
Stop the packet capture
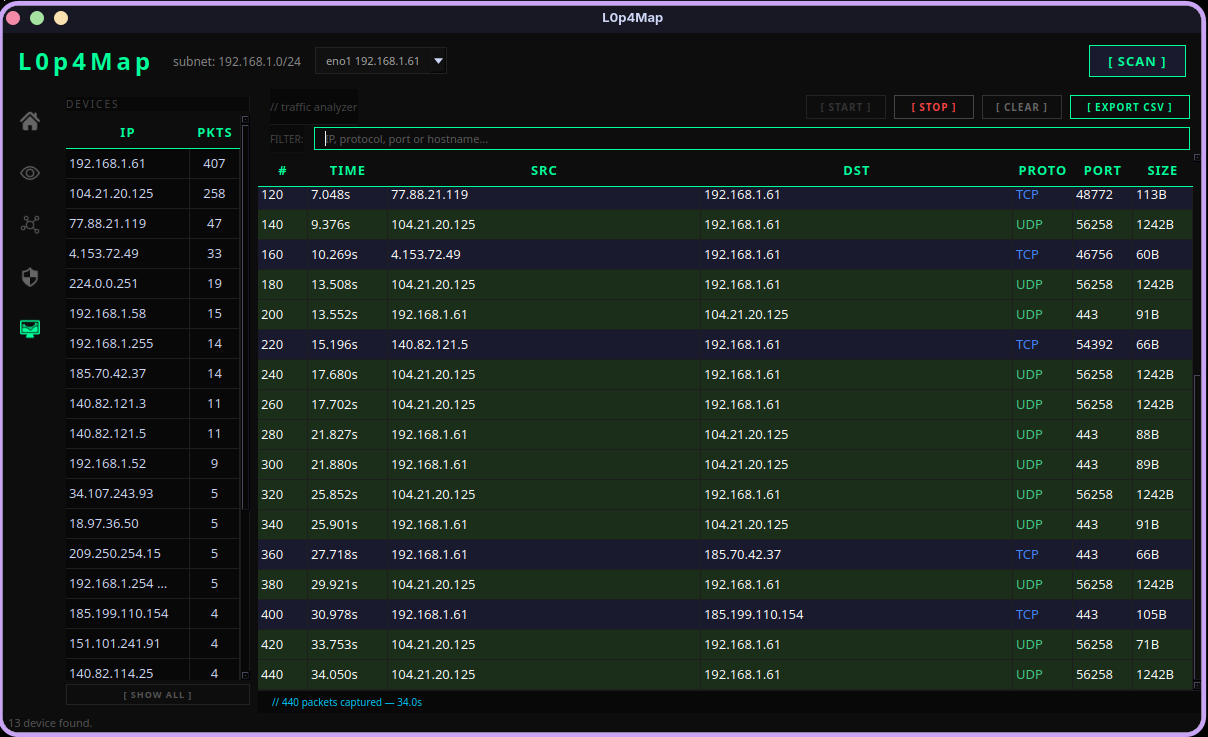pyautogui.click(x=934, y=107)
